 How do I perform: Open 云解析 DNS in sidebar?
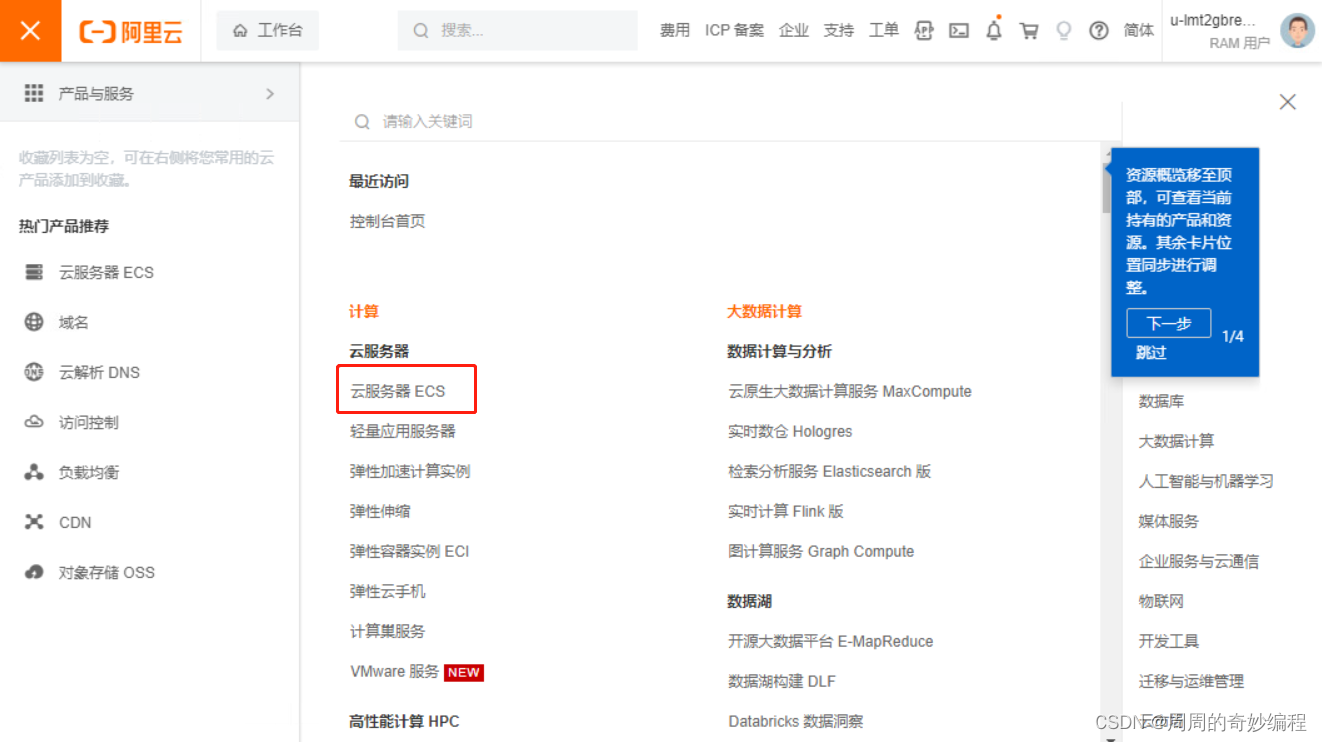(x=99, y=372)
